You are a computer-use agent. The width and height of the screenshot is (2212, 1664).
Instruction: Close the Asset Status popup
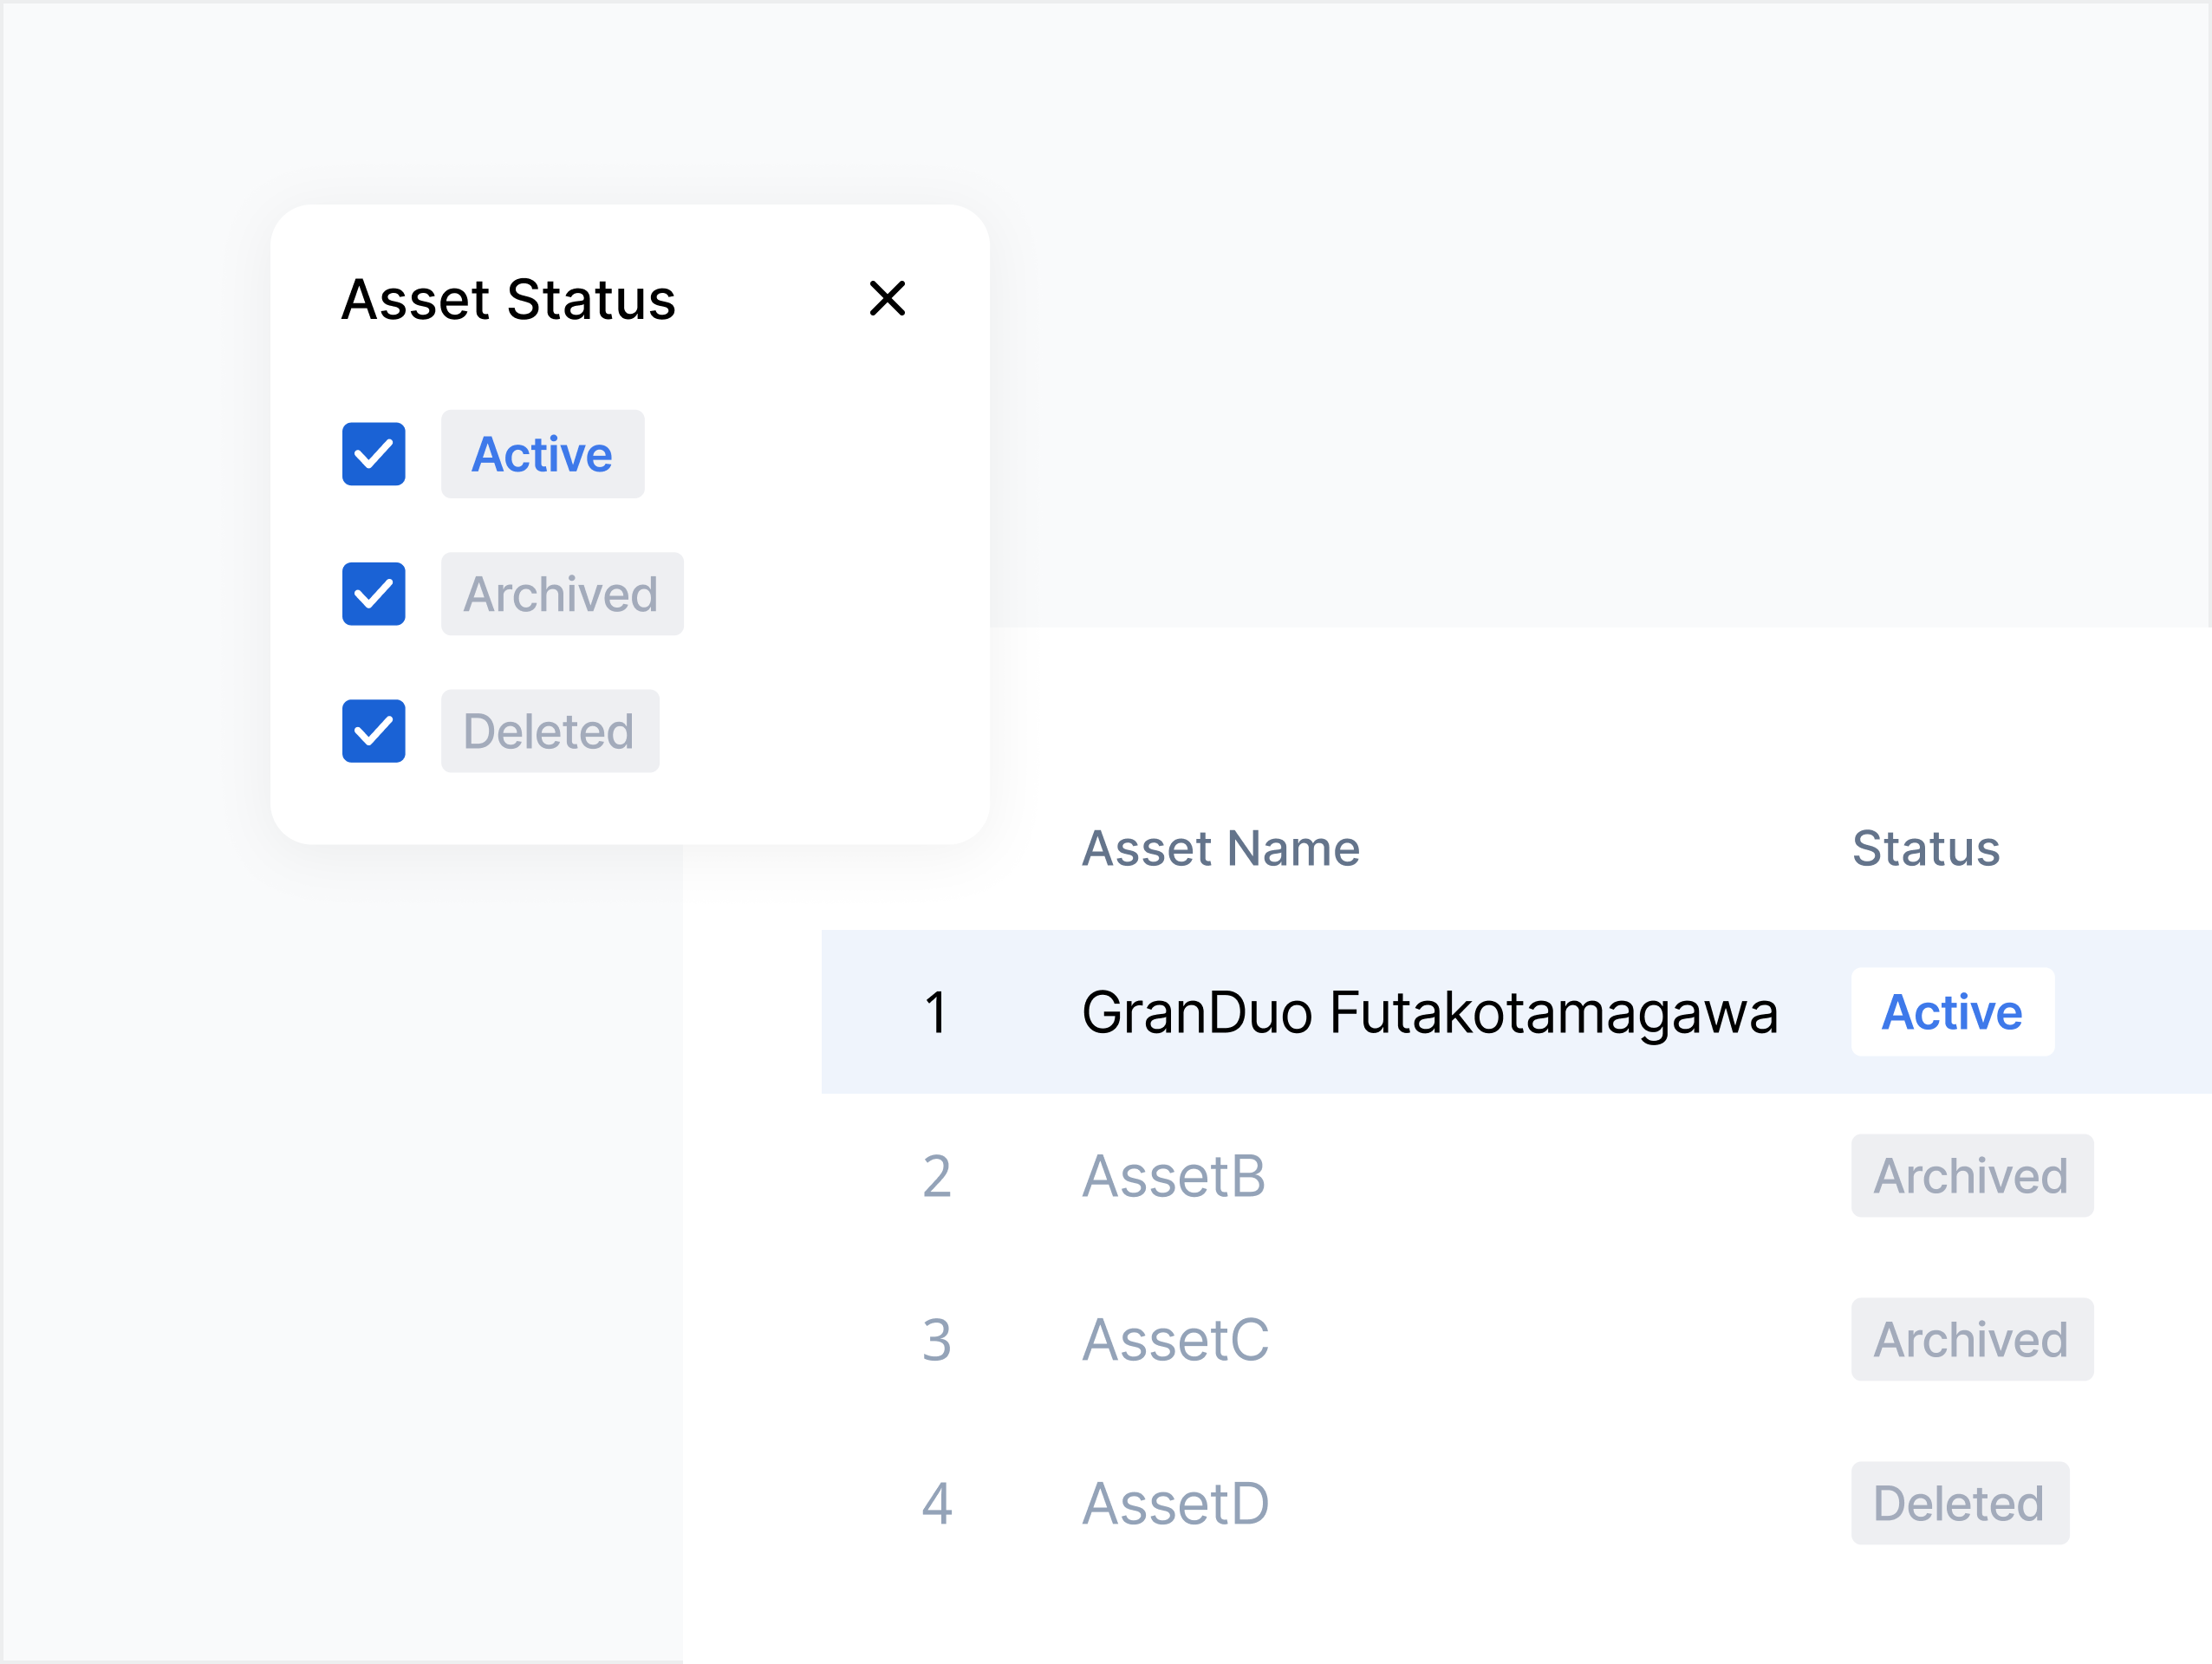tap(887, 298)
